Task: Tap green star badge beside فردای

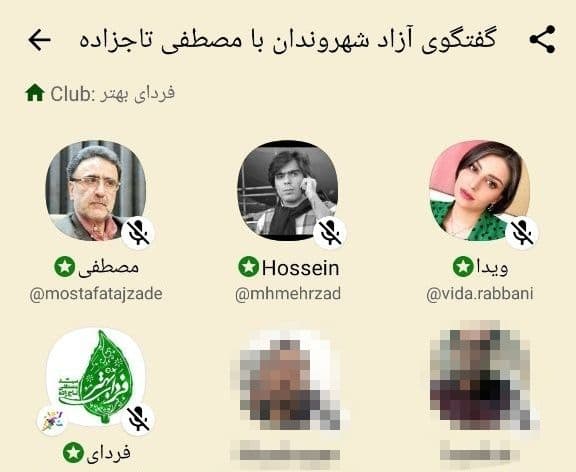Action: (73, 453)
